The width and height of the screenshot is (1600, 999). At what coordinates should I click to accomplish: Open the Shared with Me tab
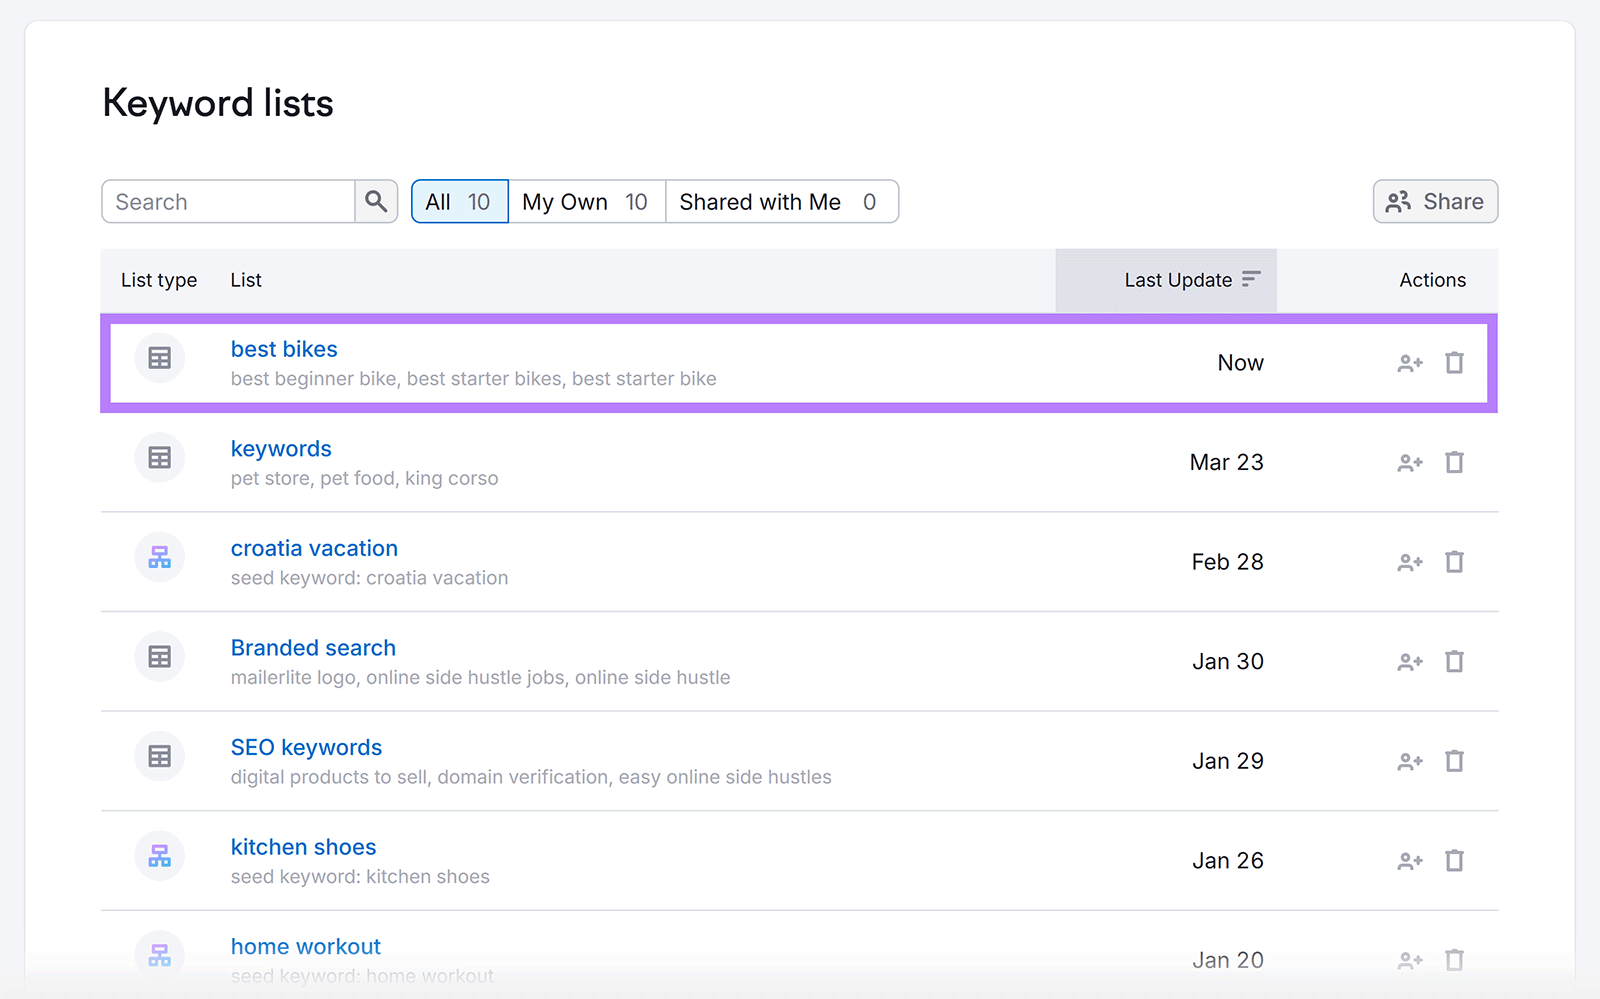tap(760, 201)
